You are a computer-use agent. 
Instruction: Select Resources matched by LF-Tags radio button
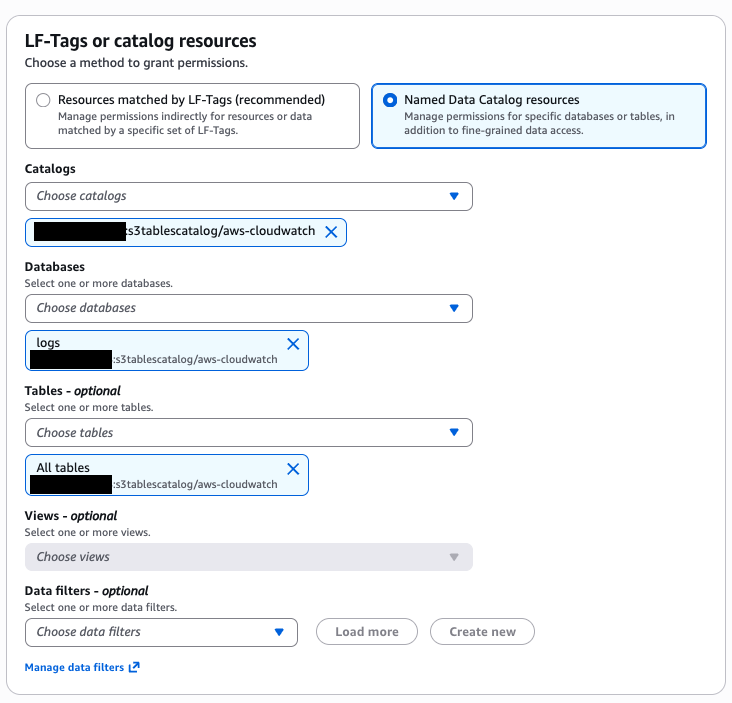tap(43, 100)
